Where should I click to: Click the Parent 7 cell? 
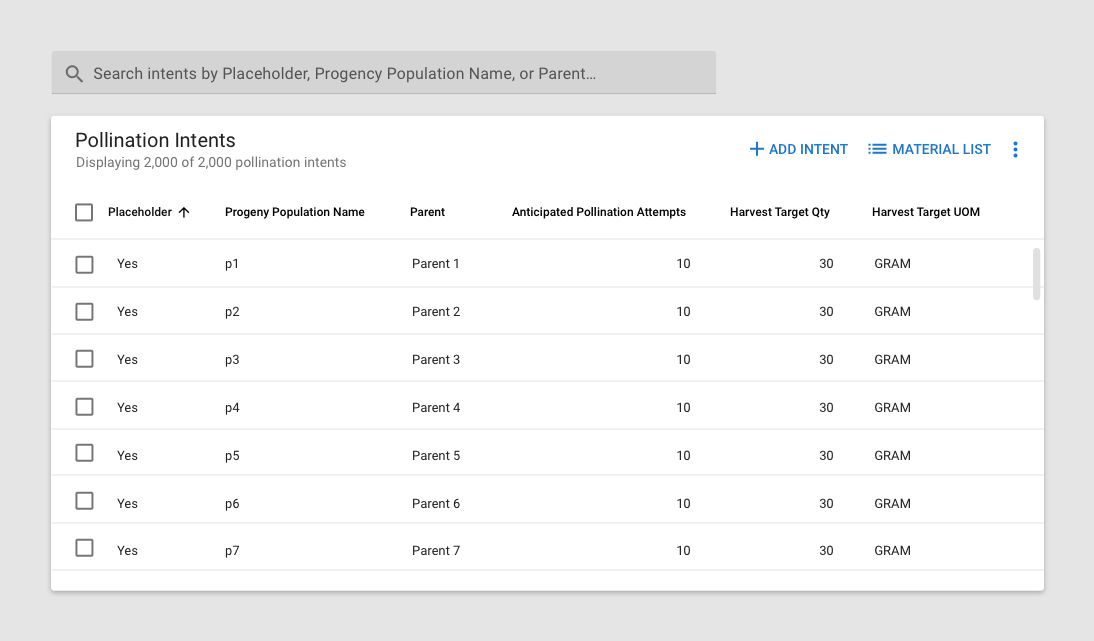click(x=436, y=551)
